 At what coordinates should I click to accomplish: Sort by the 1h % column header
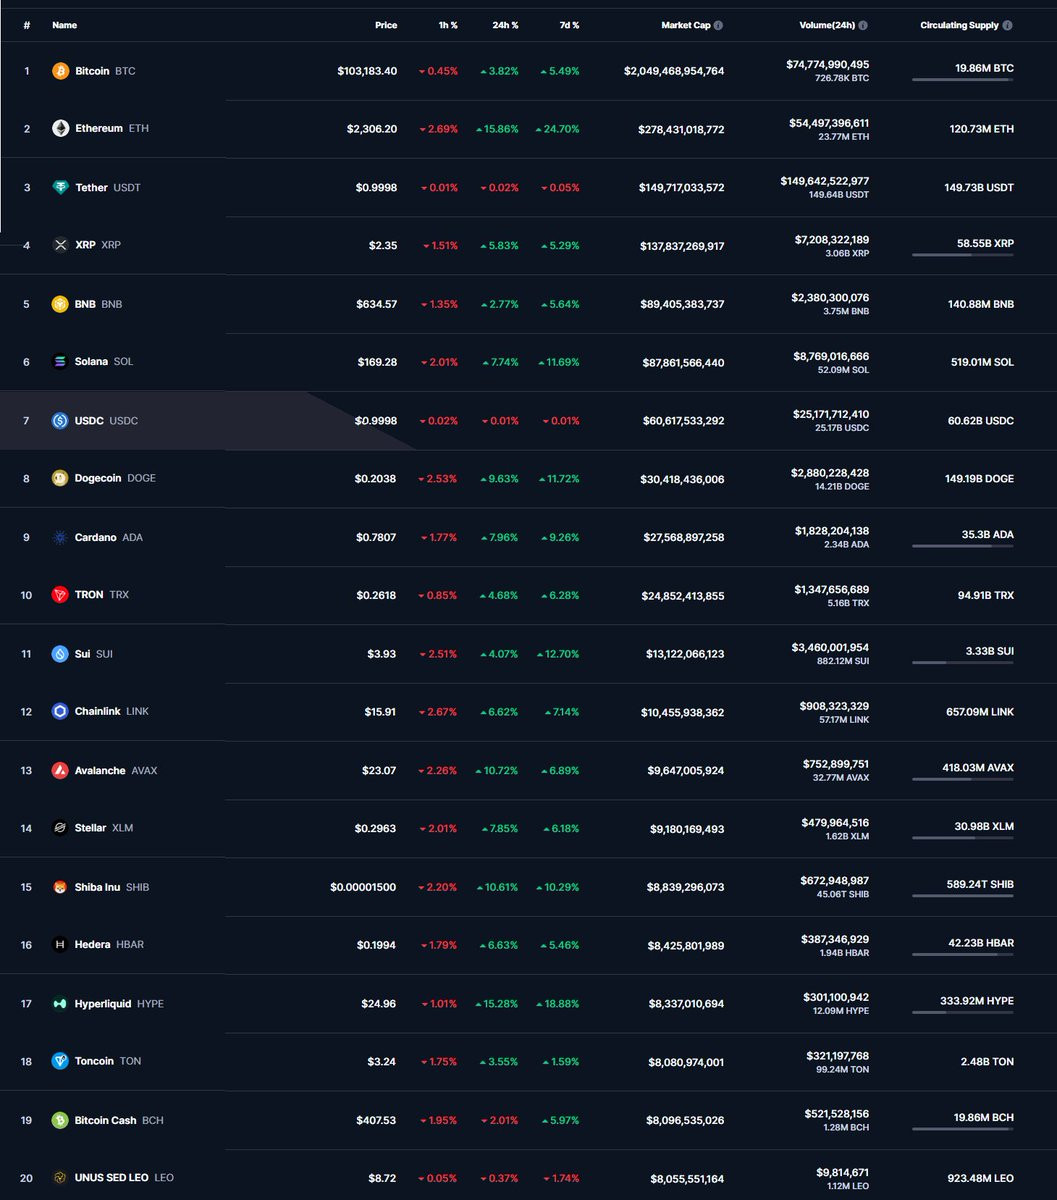coord(447,26)
